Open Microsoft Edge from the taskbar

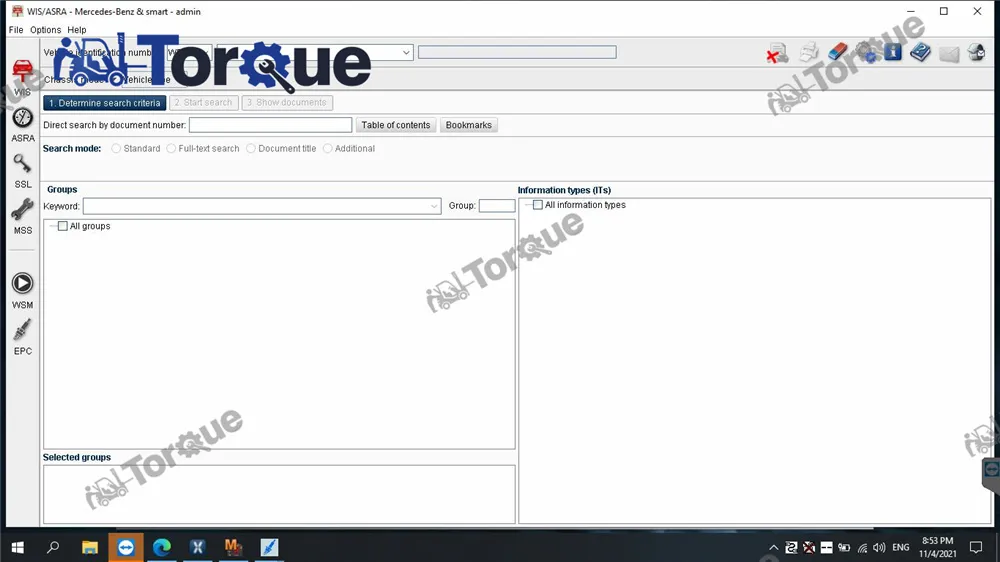162,547
